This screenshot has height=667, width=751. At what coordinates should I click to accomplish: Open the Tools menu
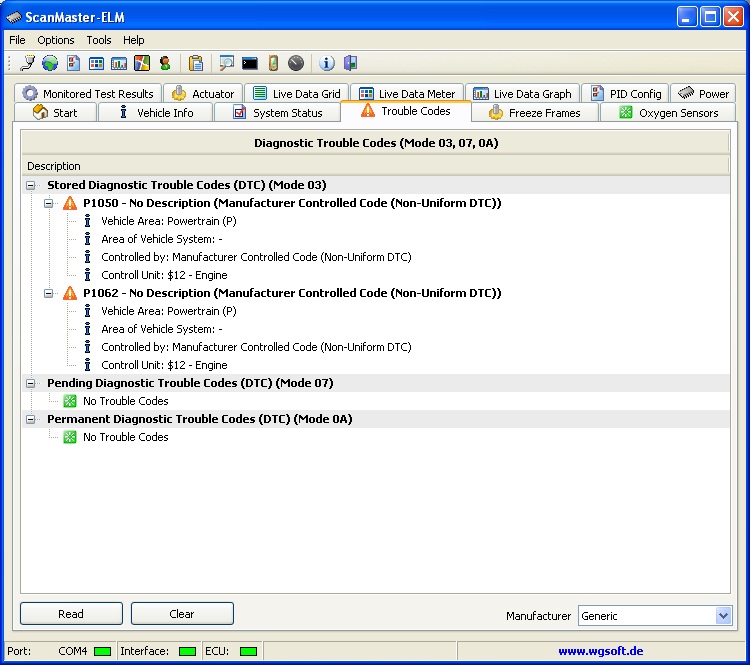(99, 40)
